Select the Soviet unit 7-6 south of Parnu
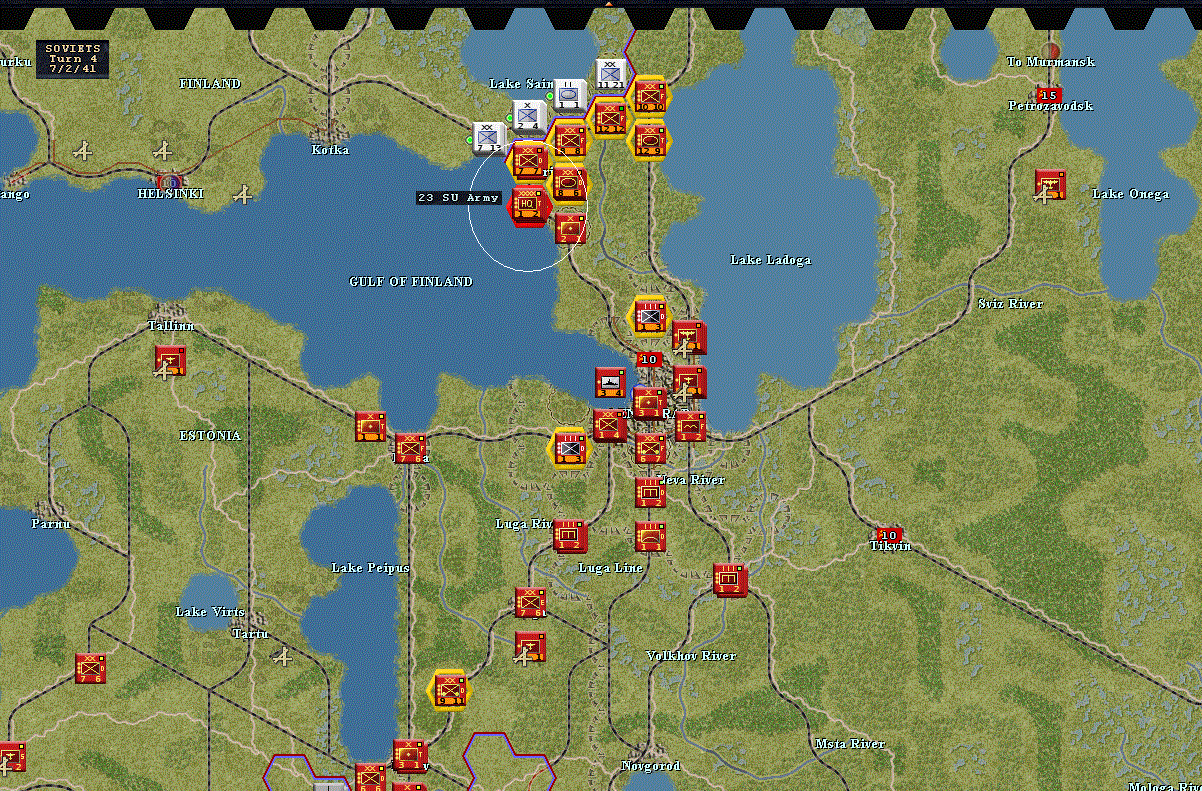This screenshot has height=791, width=1202. tap(91, 667)
